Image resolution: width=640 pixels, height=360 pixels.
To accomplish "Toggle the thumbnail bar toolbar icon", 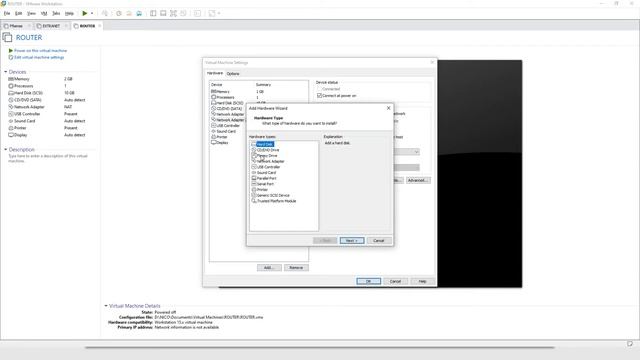I will click(163, 13).
